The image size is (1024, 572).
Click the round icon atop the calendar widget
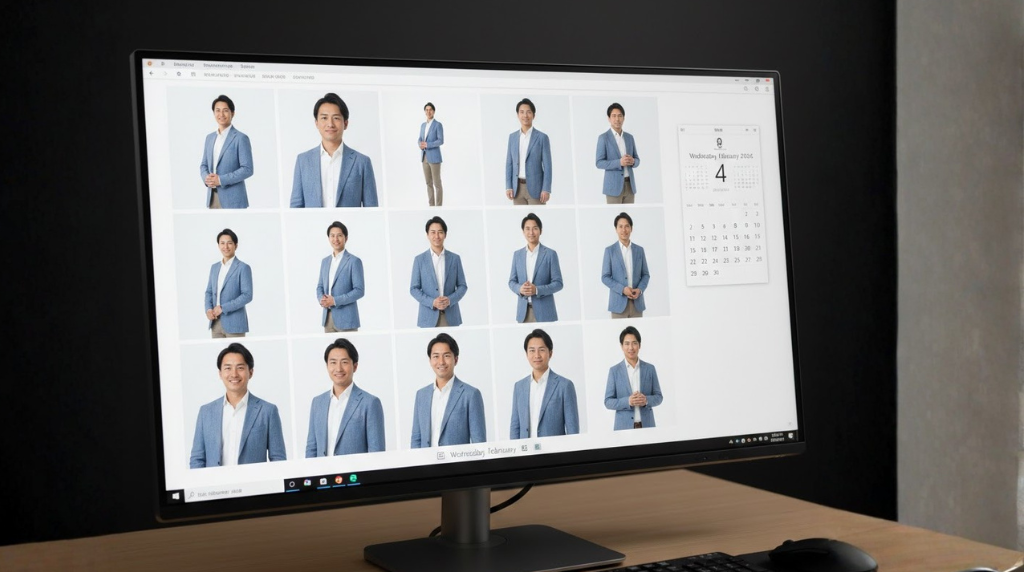click(x=718, y=143)
